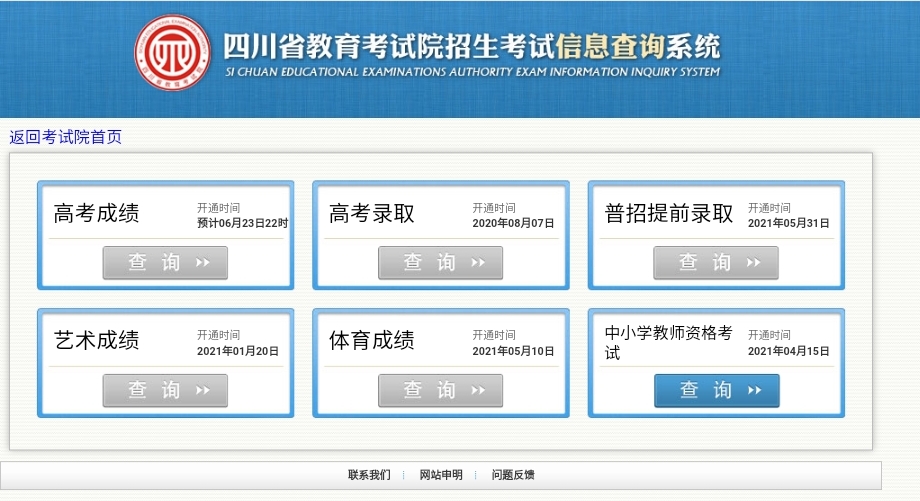This screenshot has width=920, height=501.
Task: Select the 高考成绩 card title
Action: pyautogui.click(x=96, y=213)
